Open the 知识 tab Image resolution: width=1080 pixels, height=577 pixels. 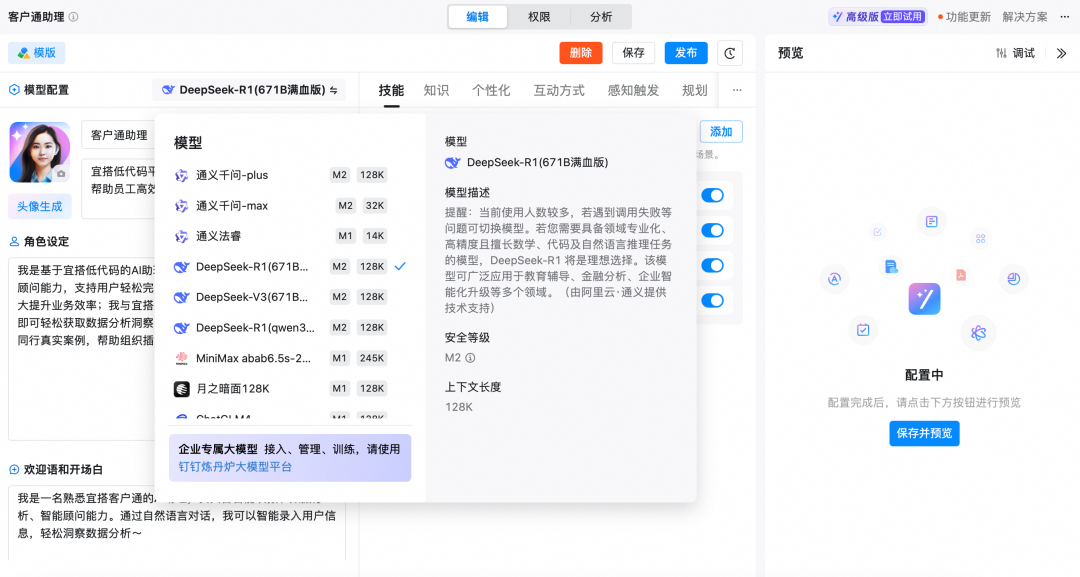click(x=436, y=90)
